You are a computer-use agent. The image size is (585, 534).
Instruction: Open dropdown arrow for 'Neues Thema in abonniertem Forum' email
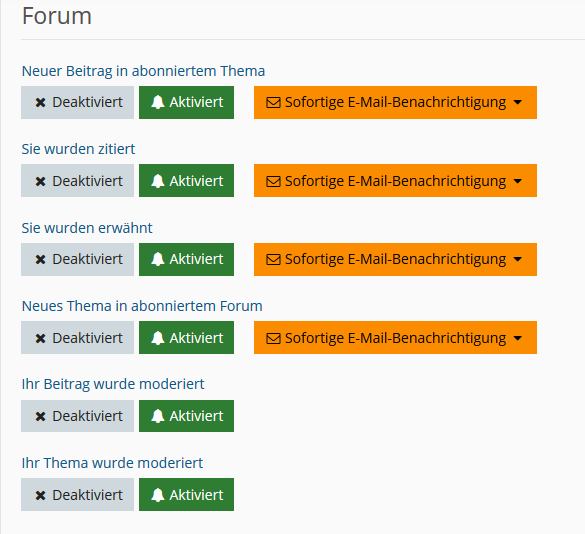pos(517,338)
